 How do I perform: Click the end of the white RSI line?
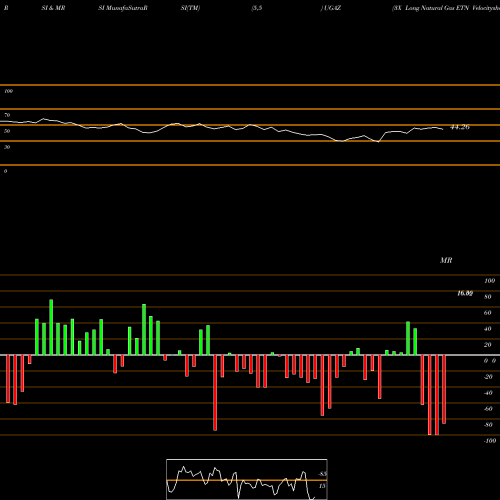[443, 129]
